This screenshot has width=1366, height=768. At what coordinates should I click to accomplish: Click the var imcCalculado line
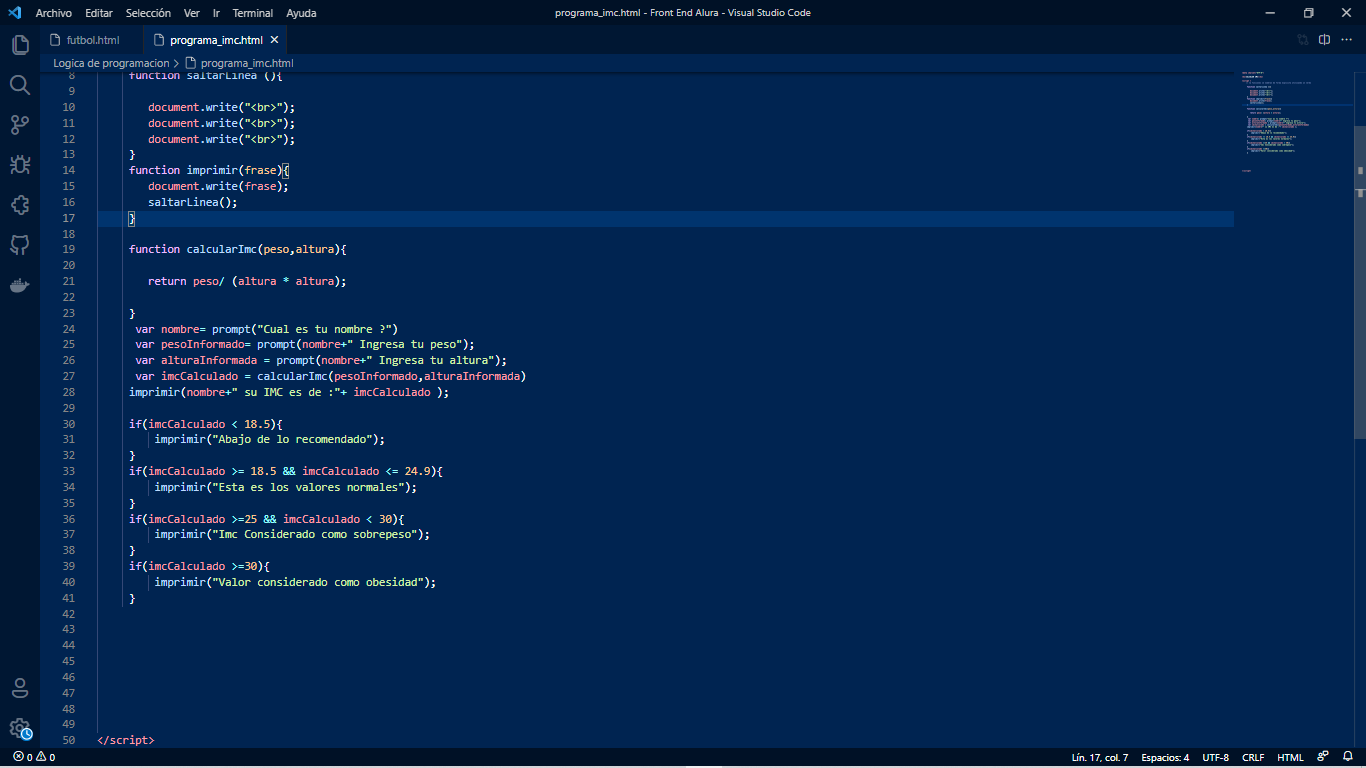pos(331,376)
